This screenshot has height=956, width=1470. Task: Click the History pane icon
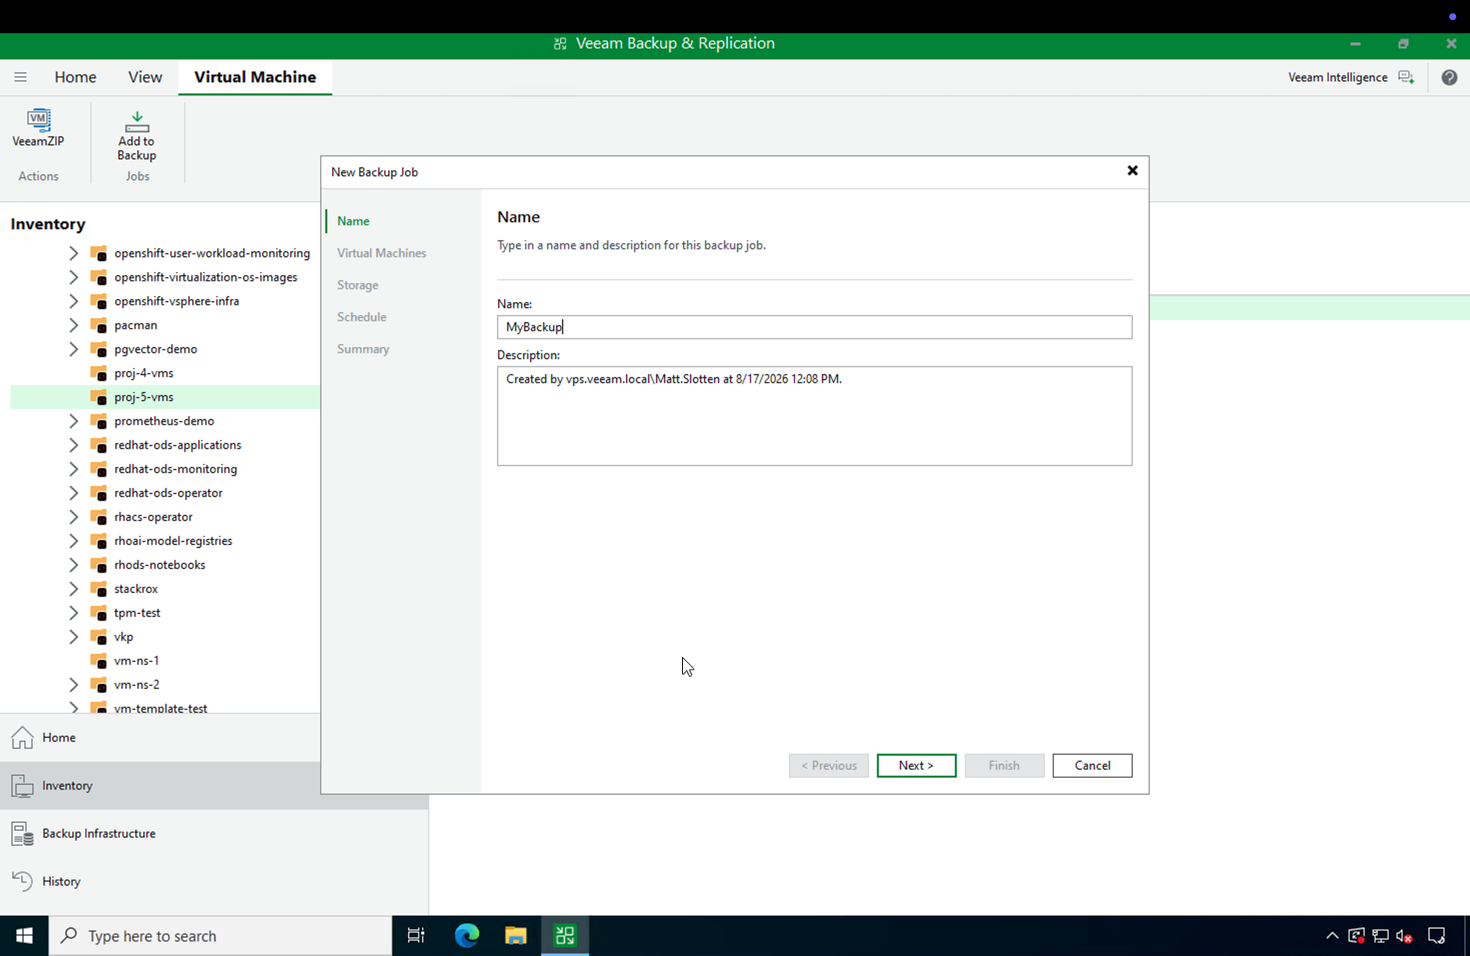[22, 881]
